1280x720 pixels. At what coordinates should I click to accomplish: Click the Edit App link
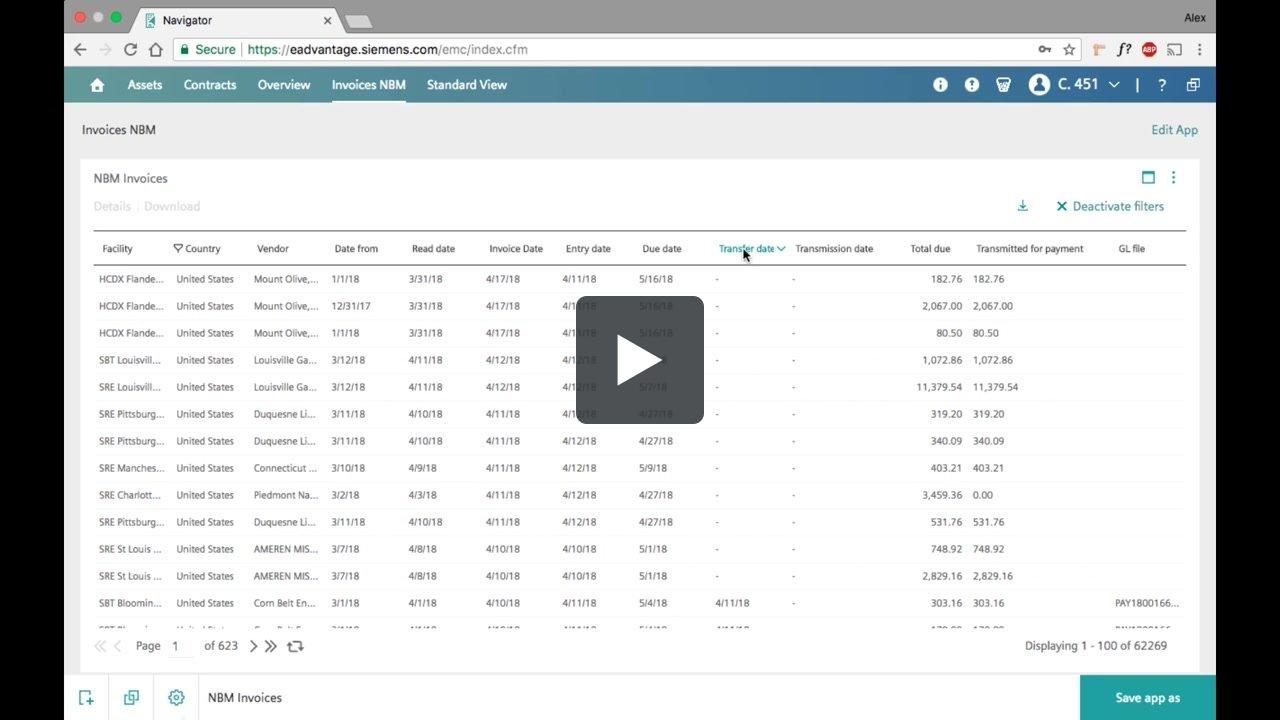point(1174,130)
